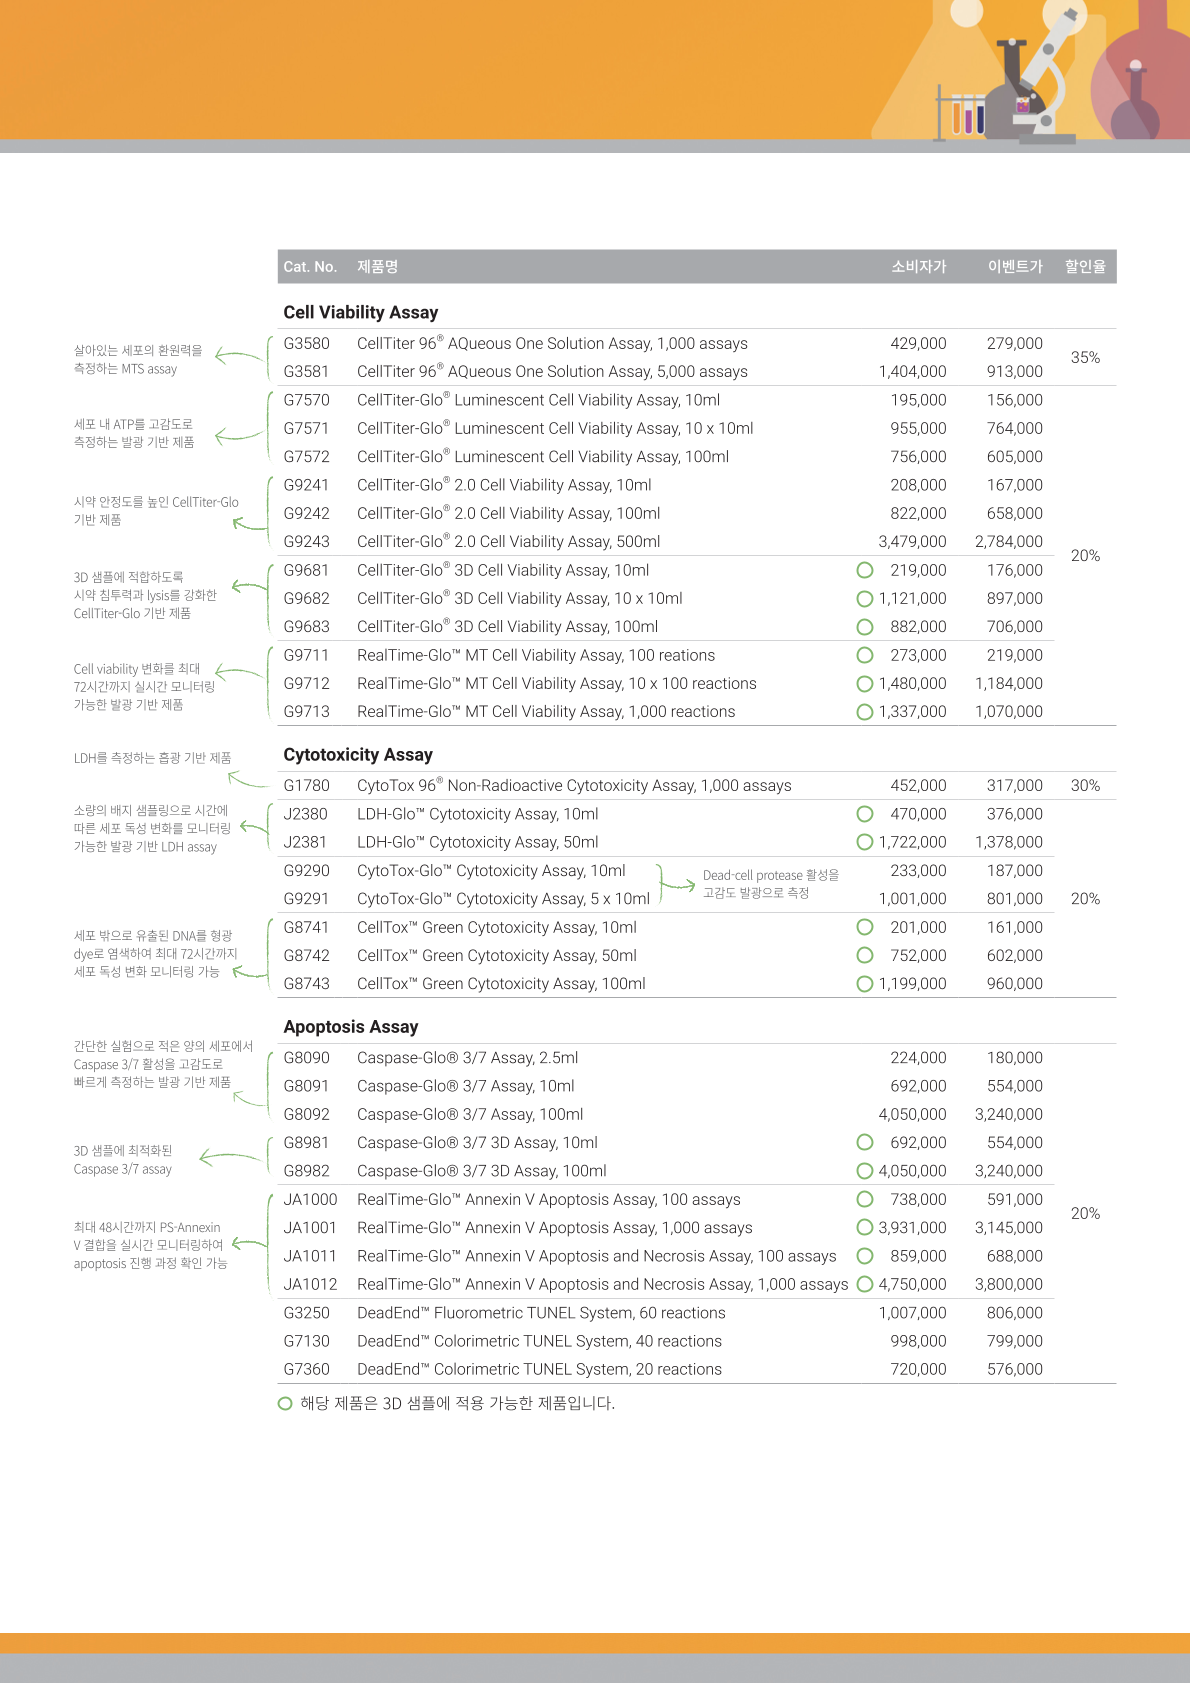Viewport: 1190px width, 1683px height.
Task: Click the 이벤트가 column header
Action: tap(1014, 267)
